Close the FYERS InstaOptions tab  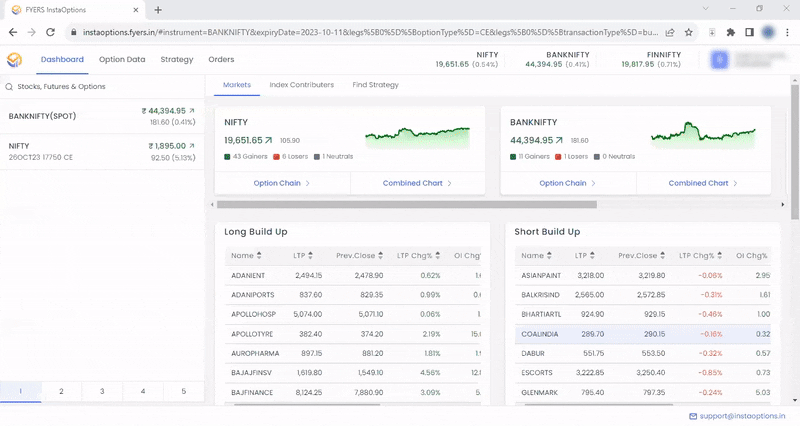[136, 10]
